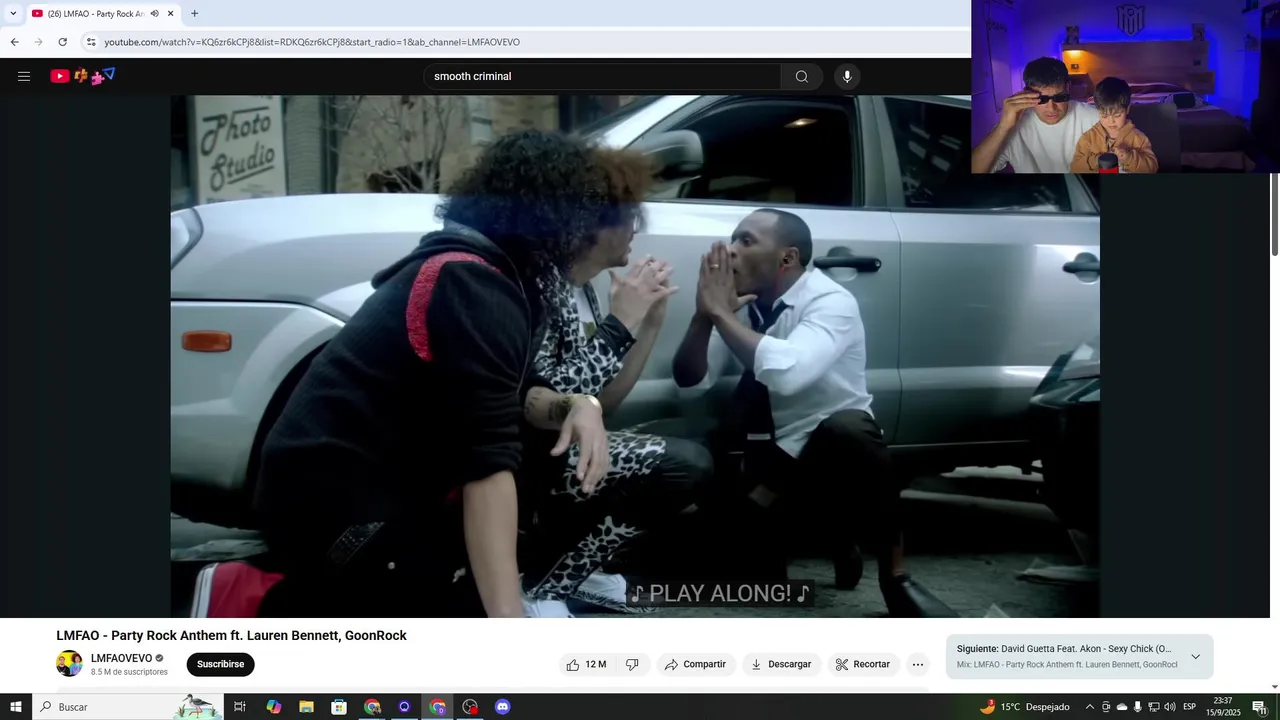Reload the current page
Image resolution: width=1280 pixels, height=720 pixels.
click(62, 42)
